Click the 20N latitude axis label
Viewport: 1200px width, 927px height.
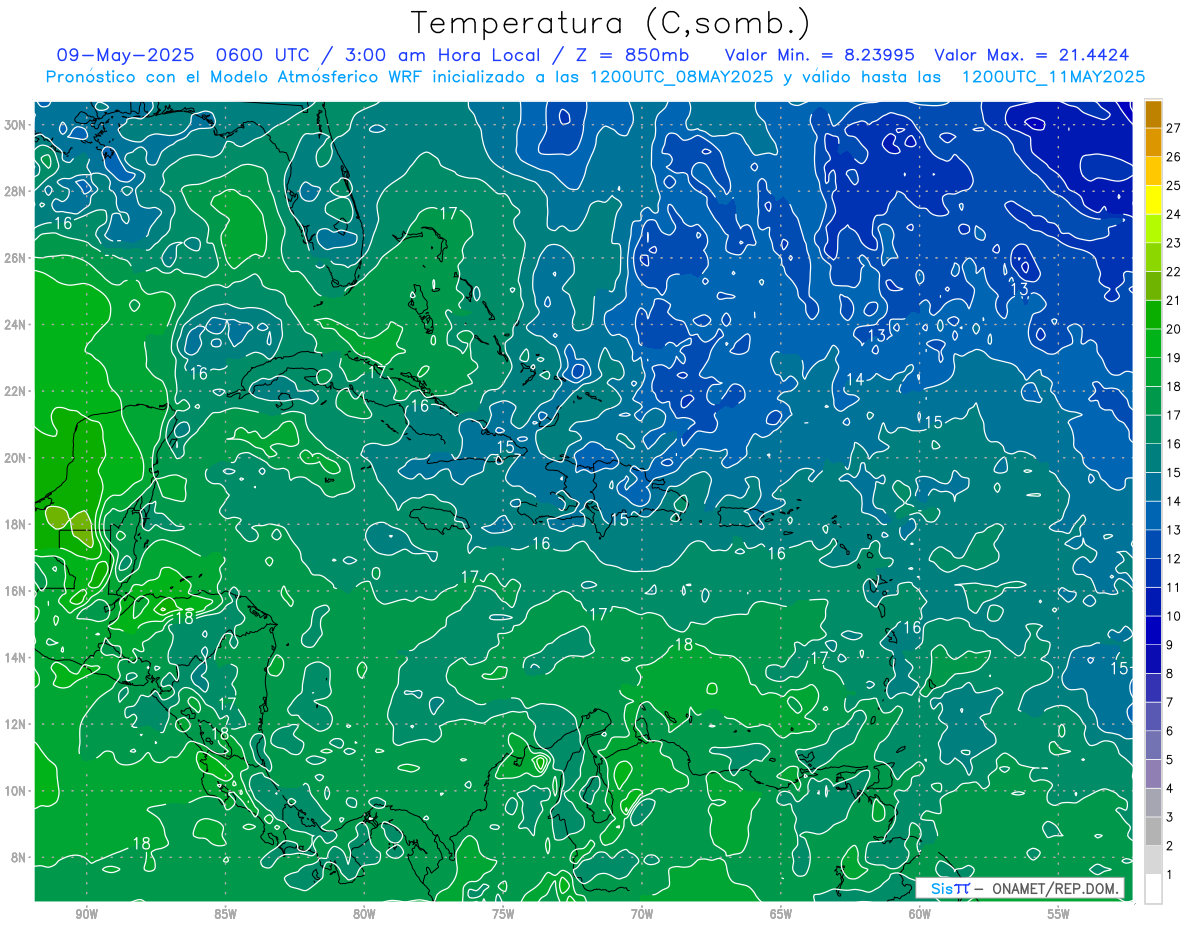tap(15, 458)
